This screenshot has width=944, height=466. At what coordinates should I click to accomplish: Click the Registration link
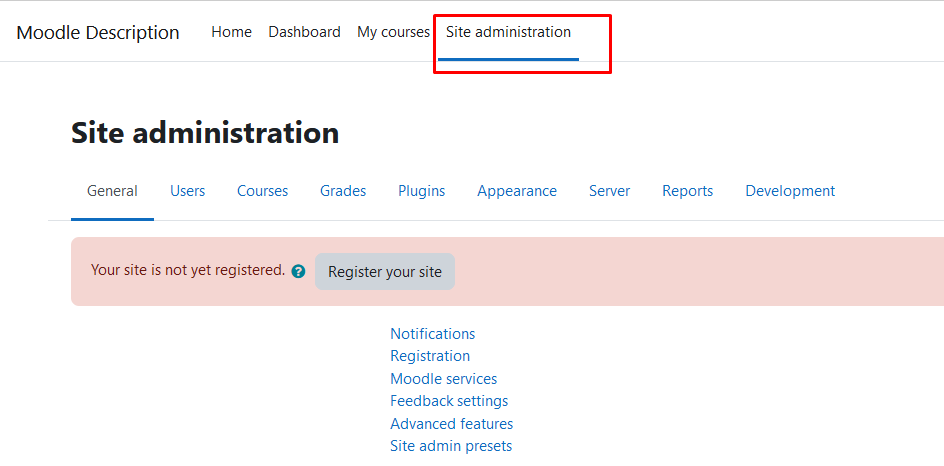coord(430,356)
